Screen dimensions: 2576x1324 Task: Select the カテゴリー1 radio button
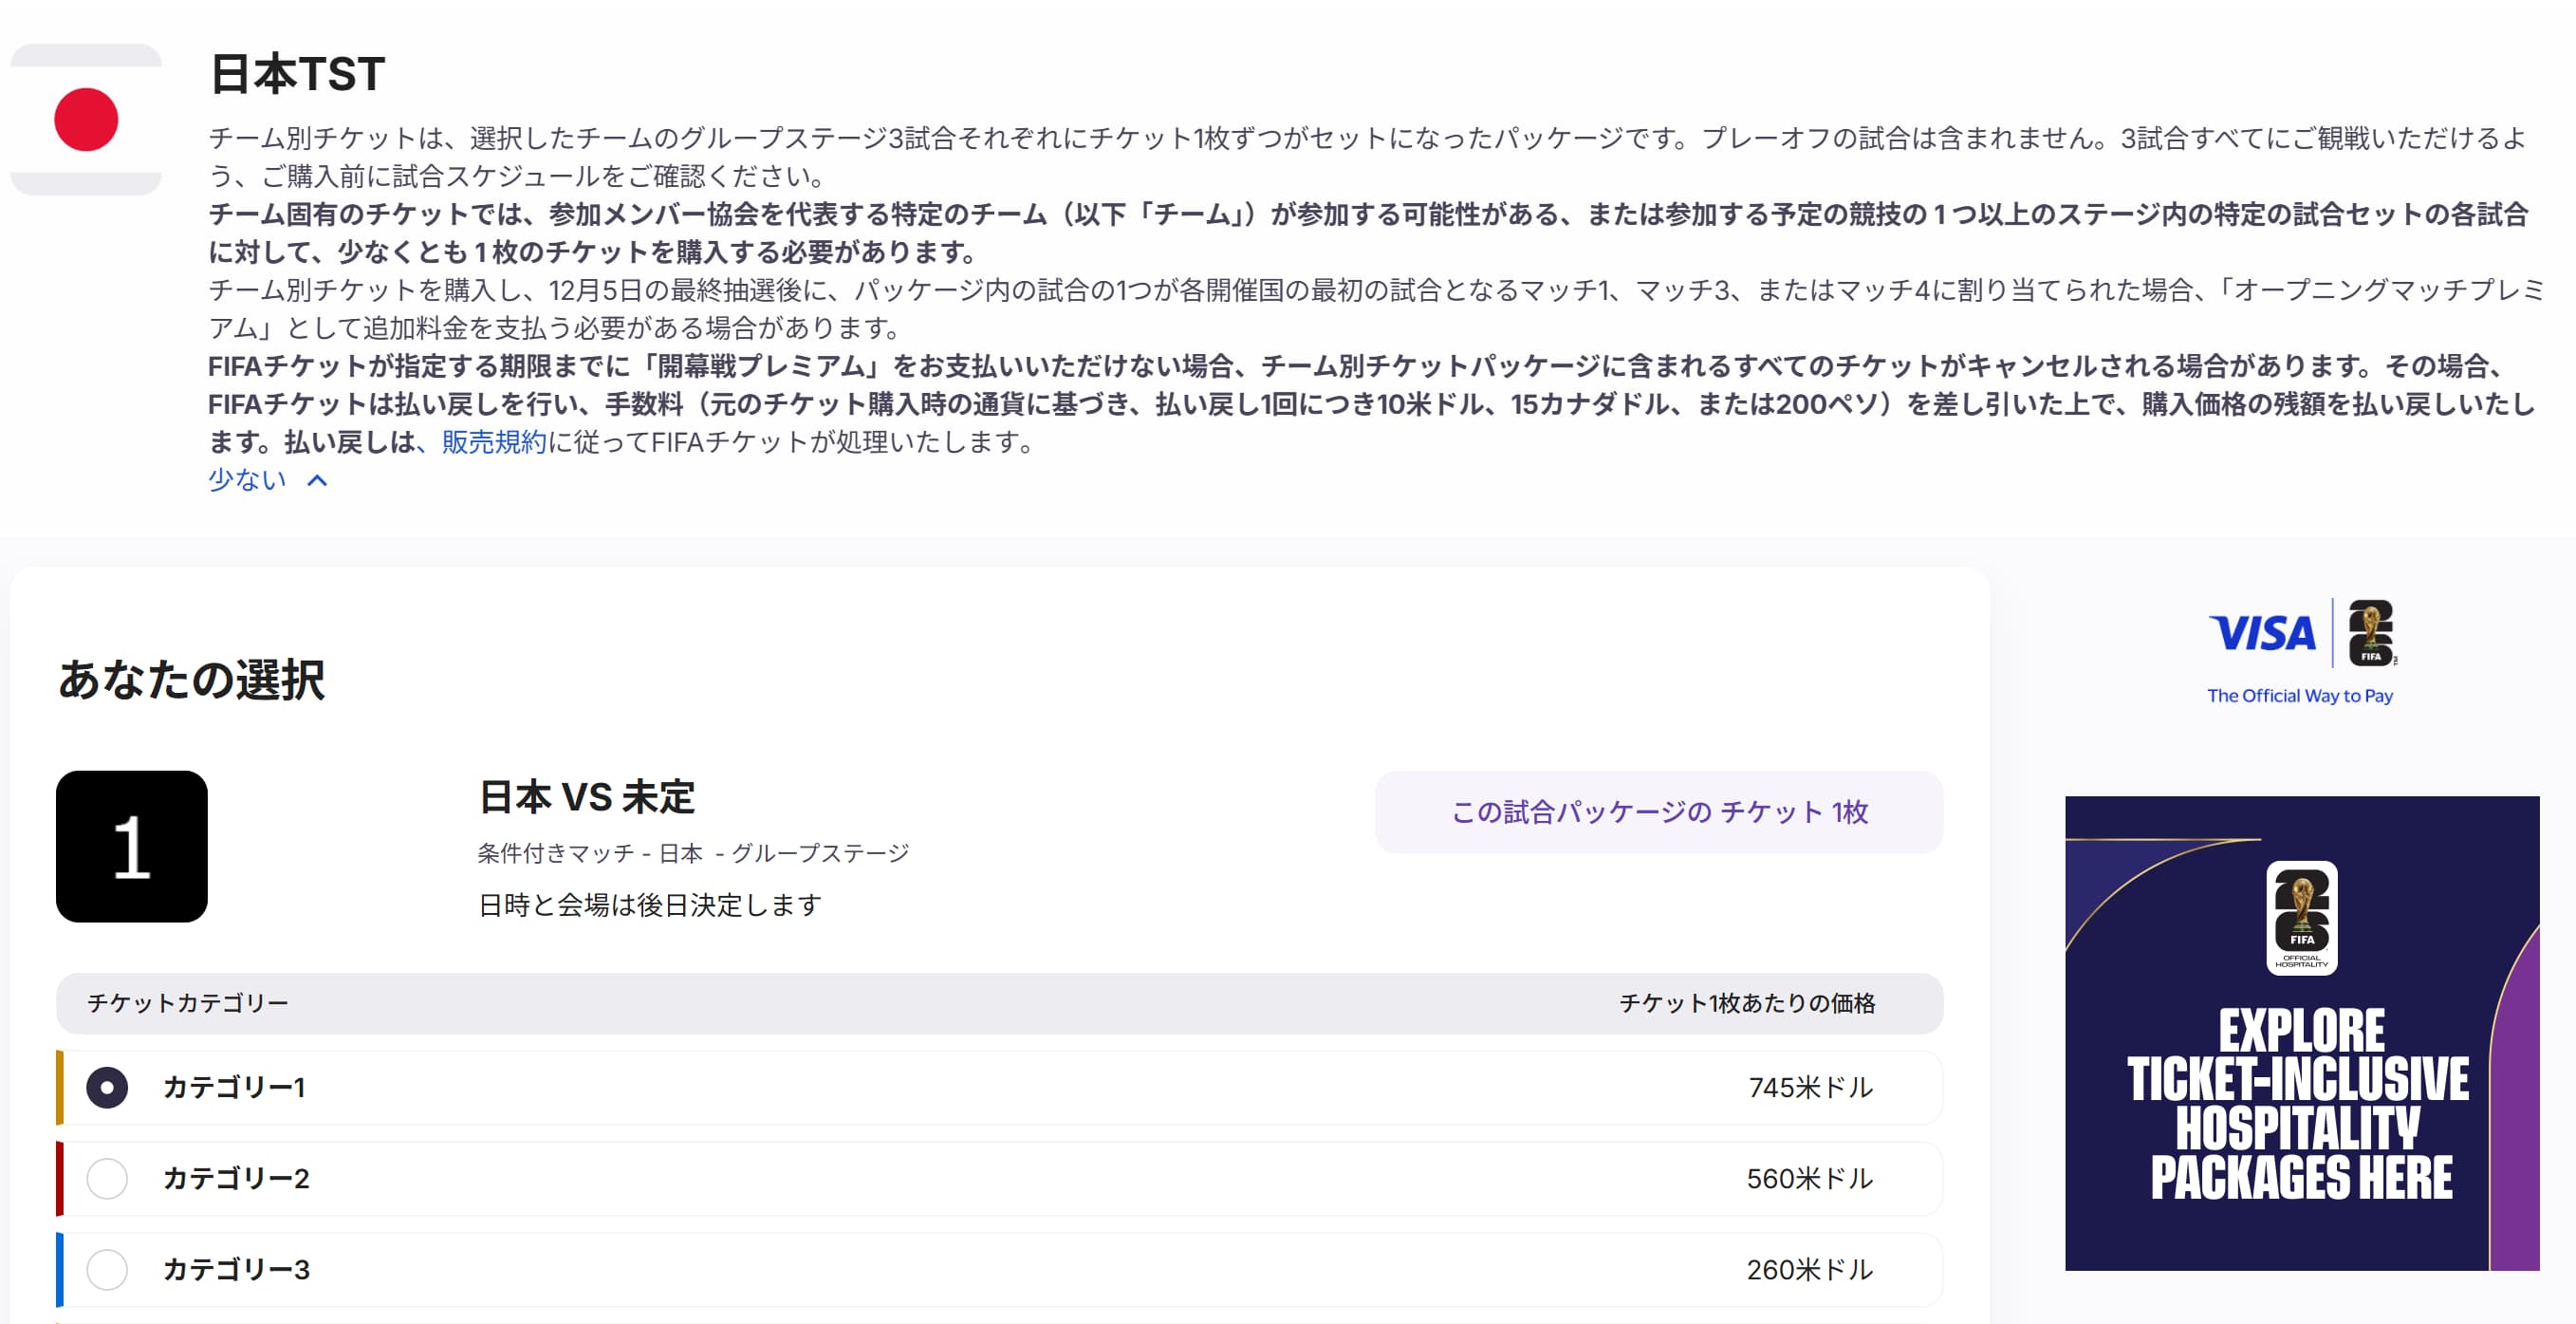tap(107, 1087)
